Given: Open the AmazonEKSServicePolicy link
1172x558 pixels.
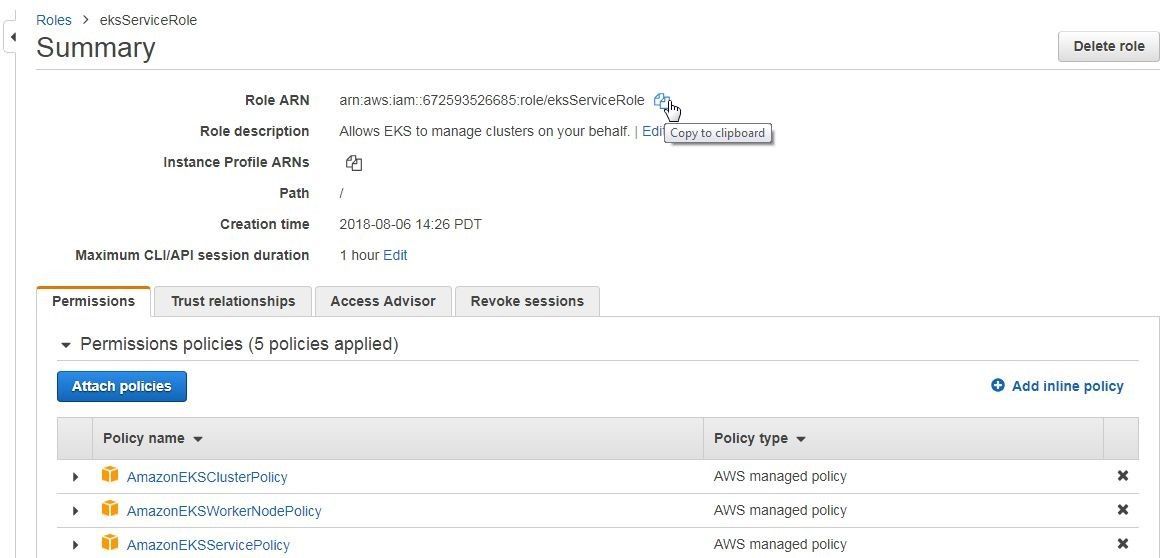Looking at the screenshot, I should pyautogui.click(x=209, y=545).
